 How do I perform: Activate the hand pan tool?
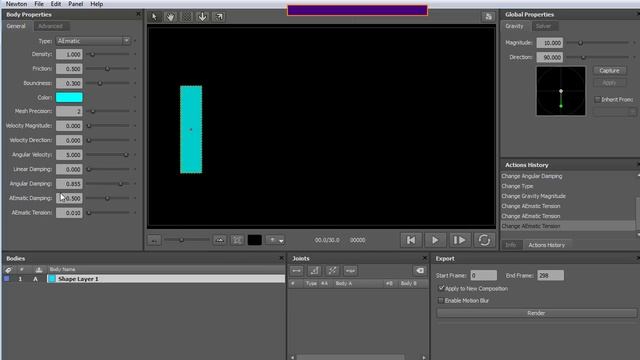[170, 17]
